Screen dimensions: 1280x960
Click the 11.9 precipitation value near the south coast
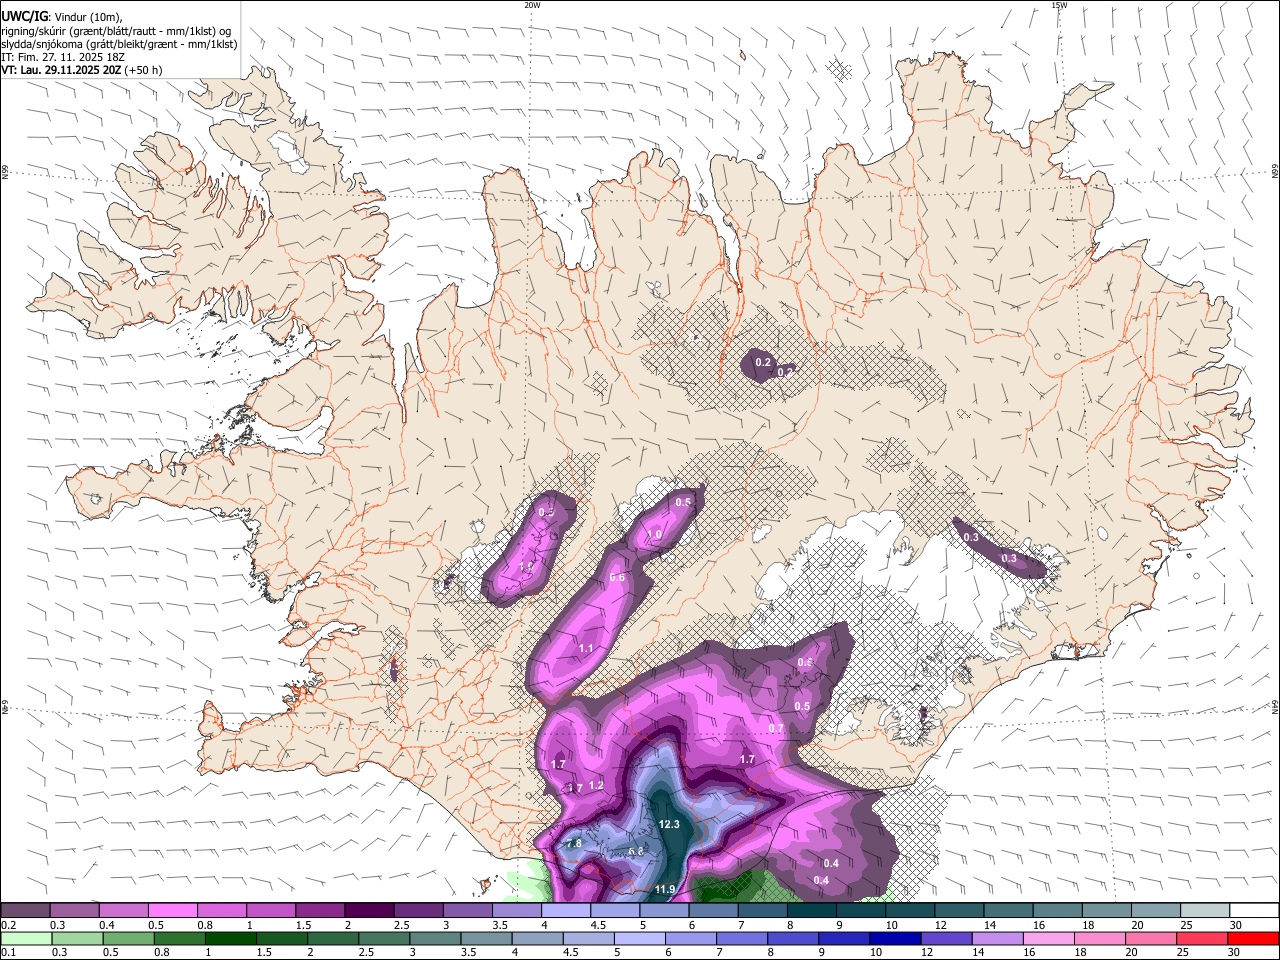(x=665, y=889)
